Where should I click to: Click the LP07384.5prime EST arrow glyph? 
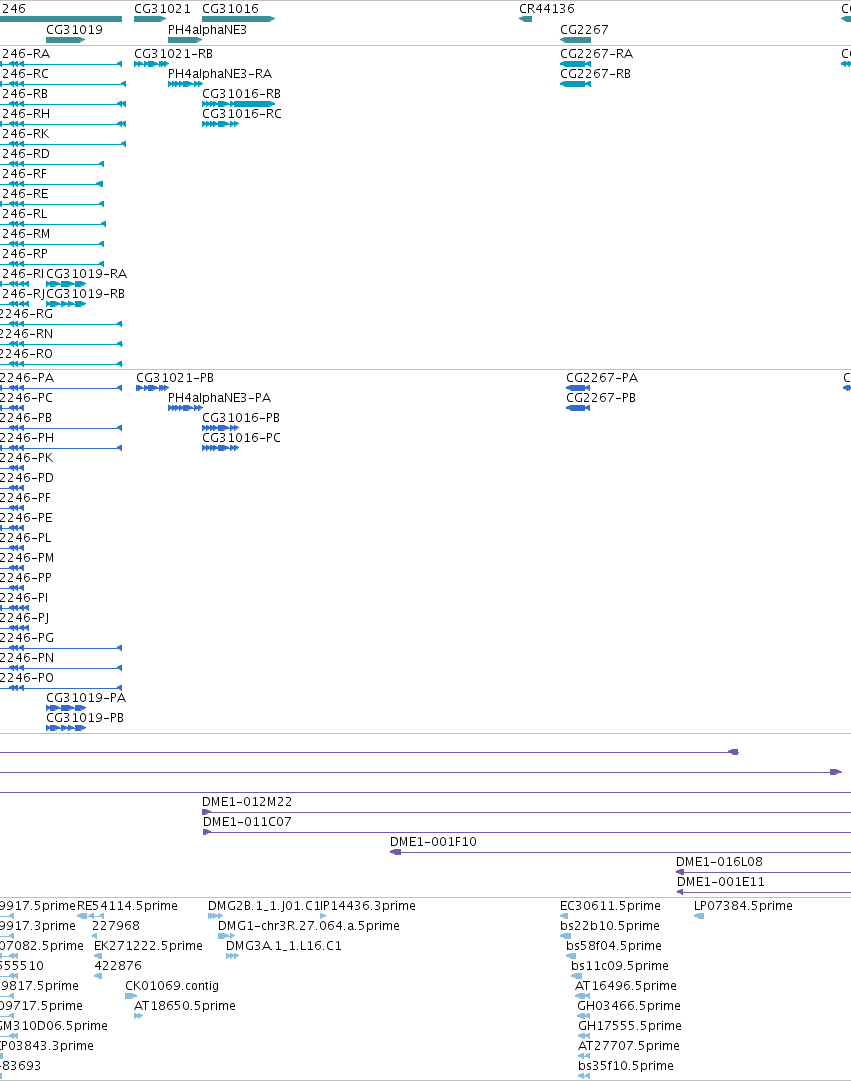(699, 916)
